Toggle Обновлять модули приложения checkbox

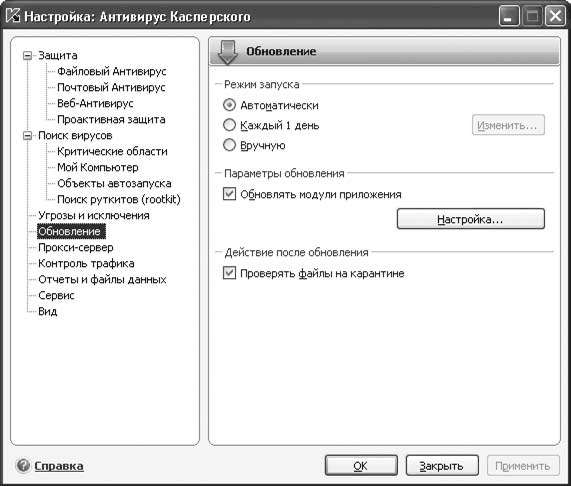[x=229, y=194]
